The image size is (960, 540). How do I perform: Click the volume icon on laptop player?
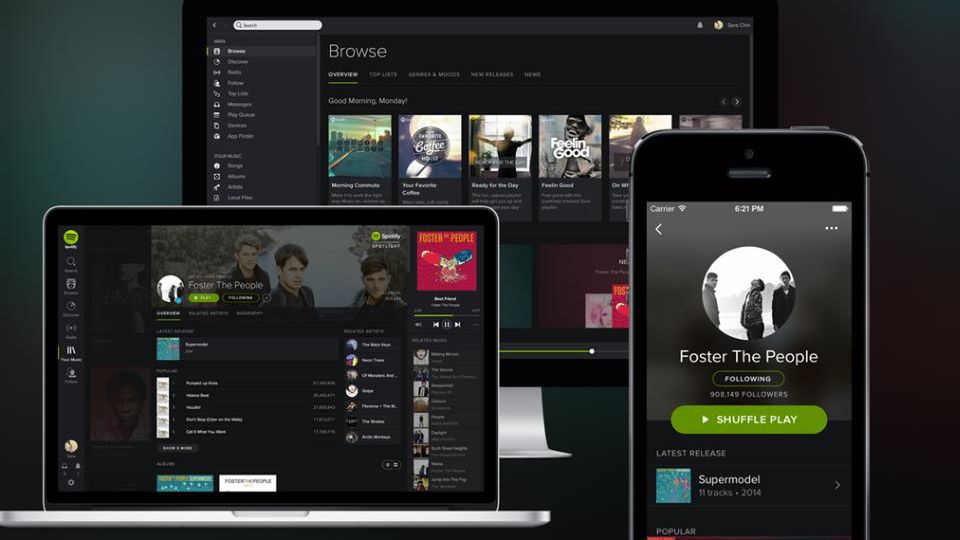tap(418, 324)
